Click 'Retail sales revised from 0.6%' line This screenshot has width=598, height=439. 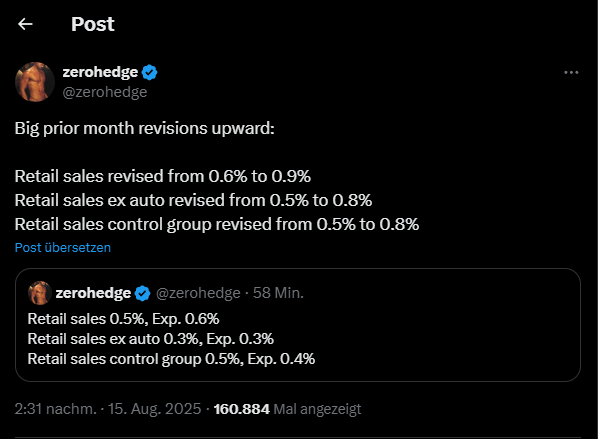point(163,176)
